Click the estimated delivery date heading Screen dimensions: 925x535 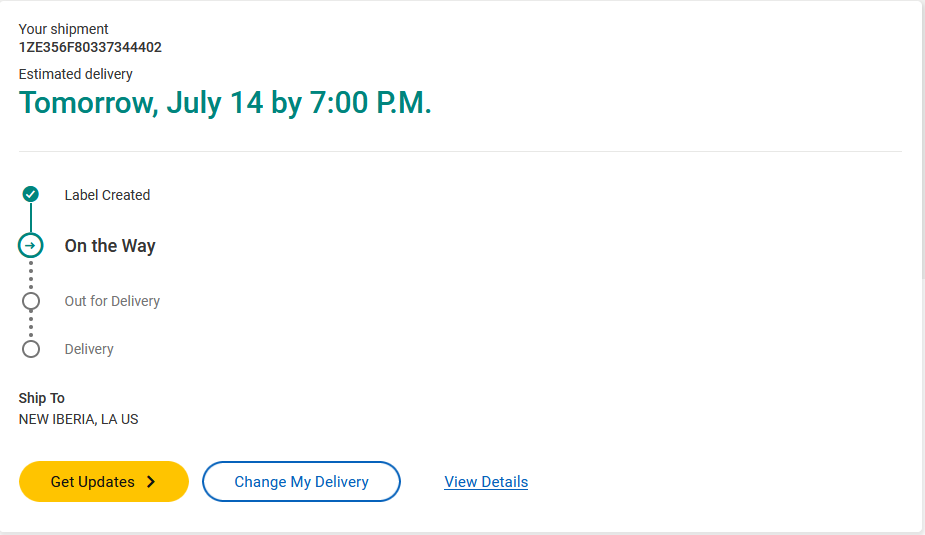225,103
